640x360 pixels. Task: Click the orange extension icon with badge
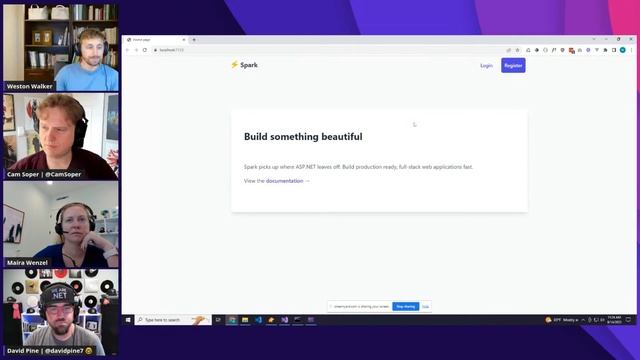click(x=571, y=50)
